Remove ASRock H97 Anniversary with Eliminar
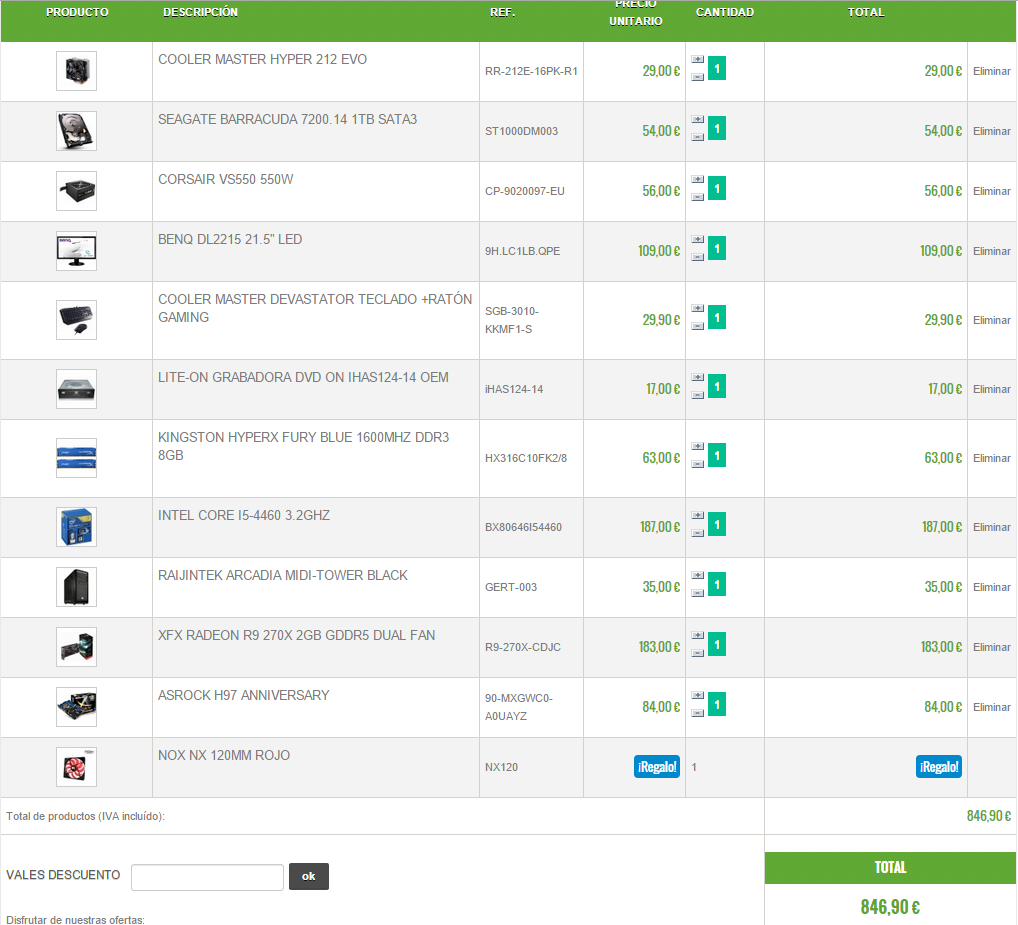The height and width of the screenshot is (925, 1018). click(x=991, y=708)
